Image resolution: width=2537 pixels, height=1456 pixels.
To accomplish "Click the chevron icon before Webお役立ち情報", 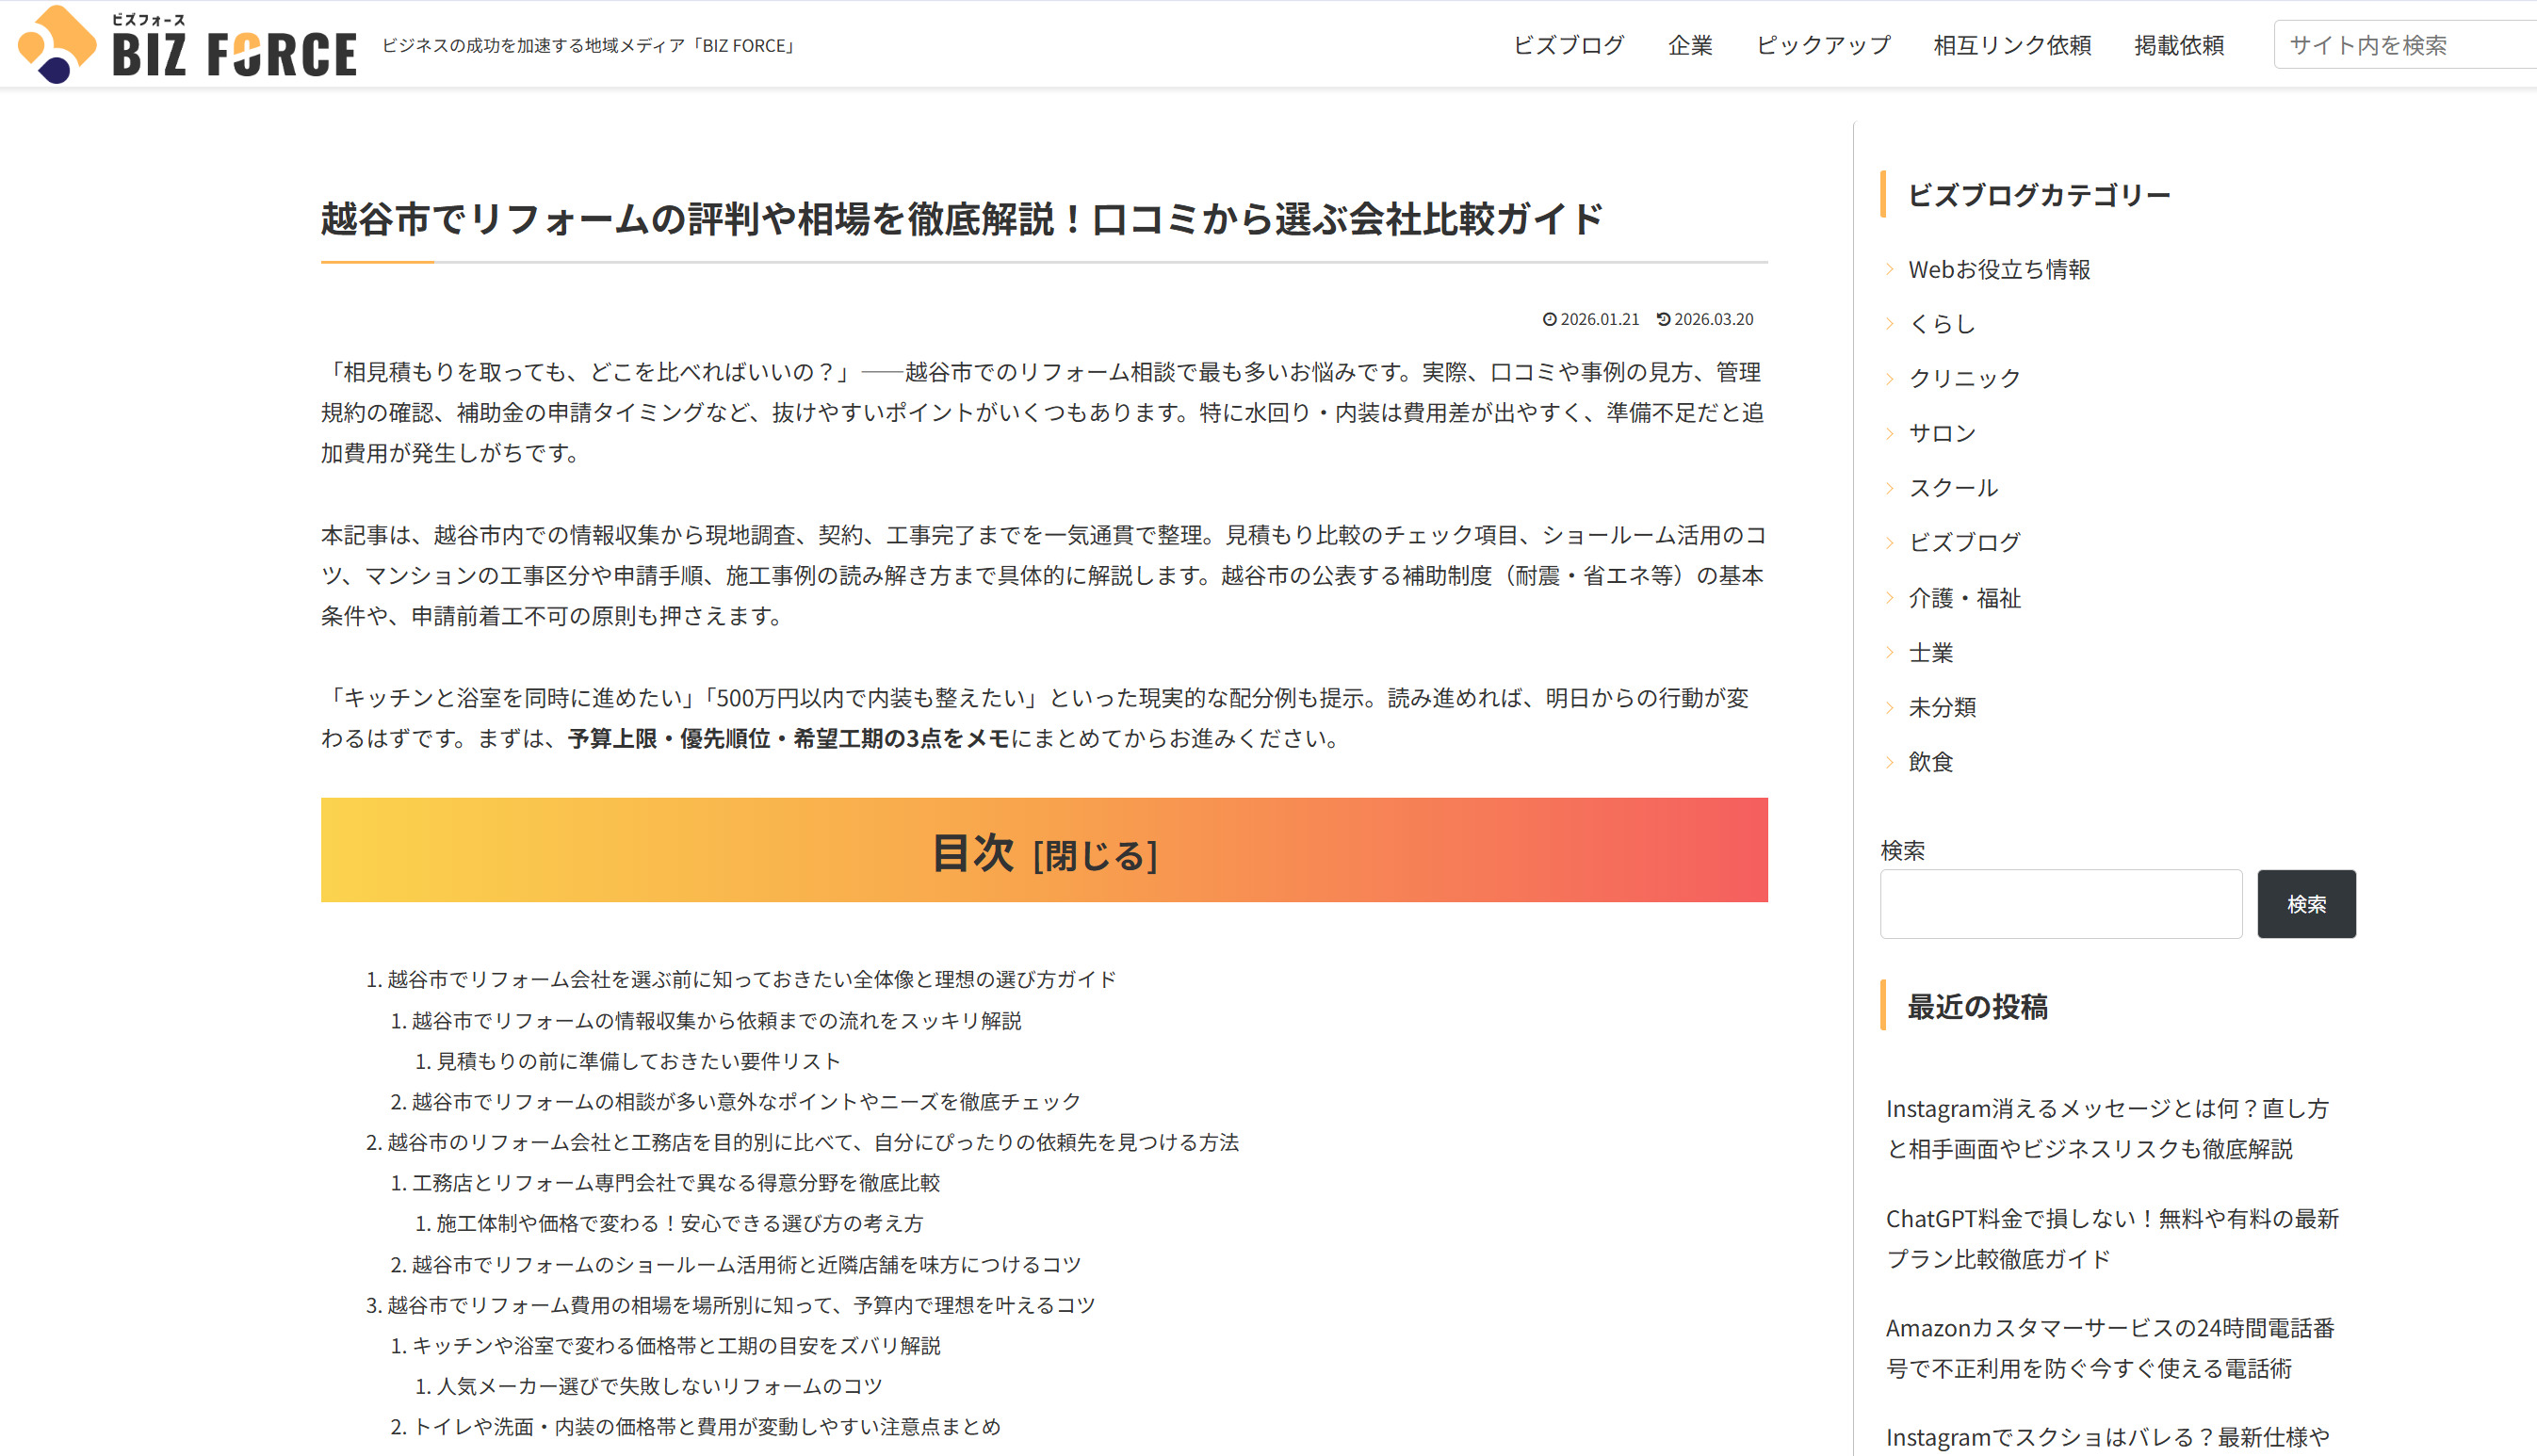I will click(1891, 269).
